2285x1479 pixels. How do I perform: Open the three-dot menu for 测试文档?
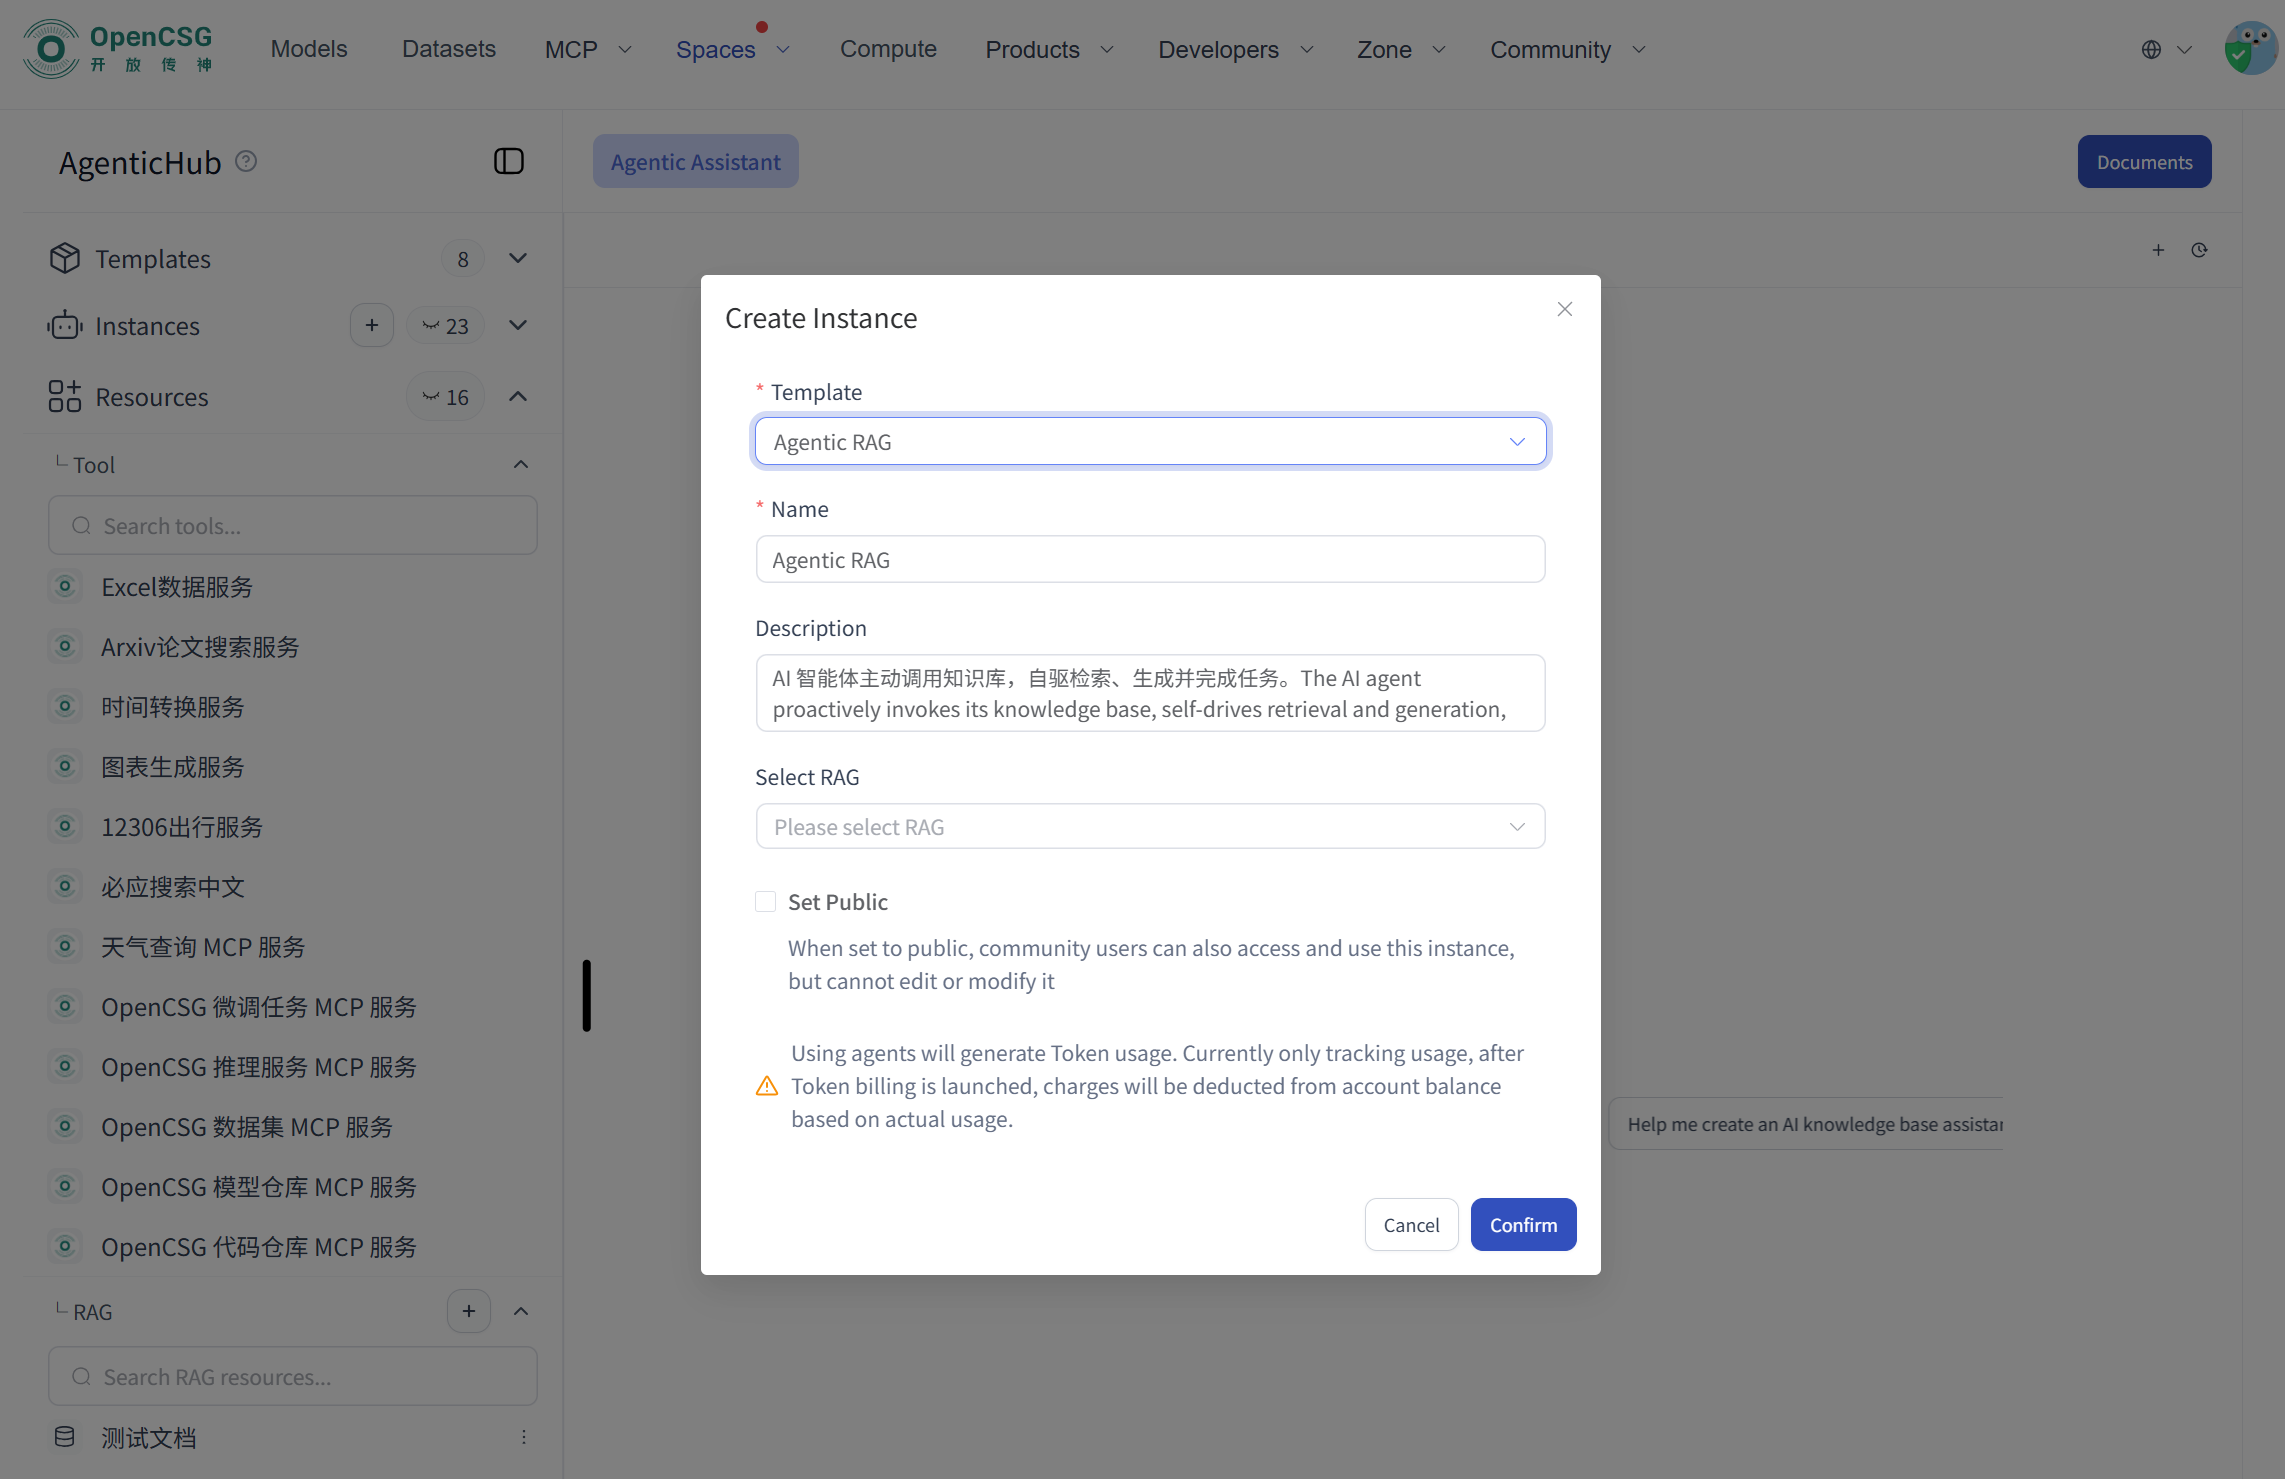coord(523,1437)
